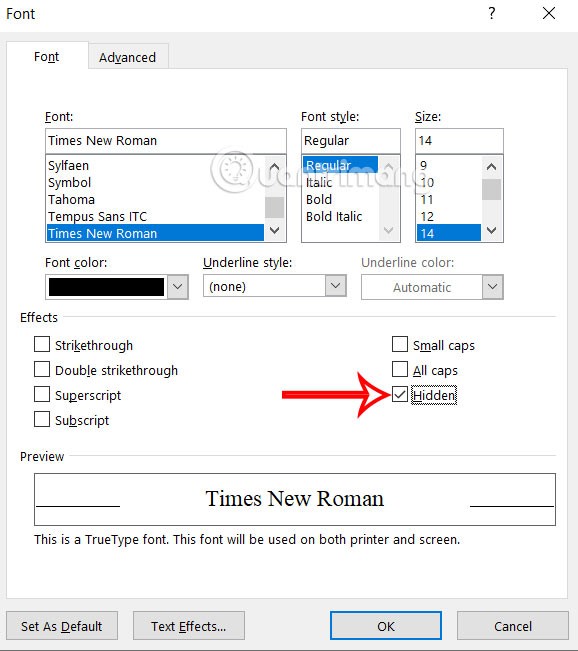Close the Font dialog with X
578x651 pixels.
549,14
